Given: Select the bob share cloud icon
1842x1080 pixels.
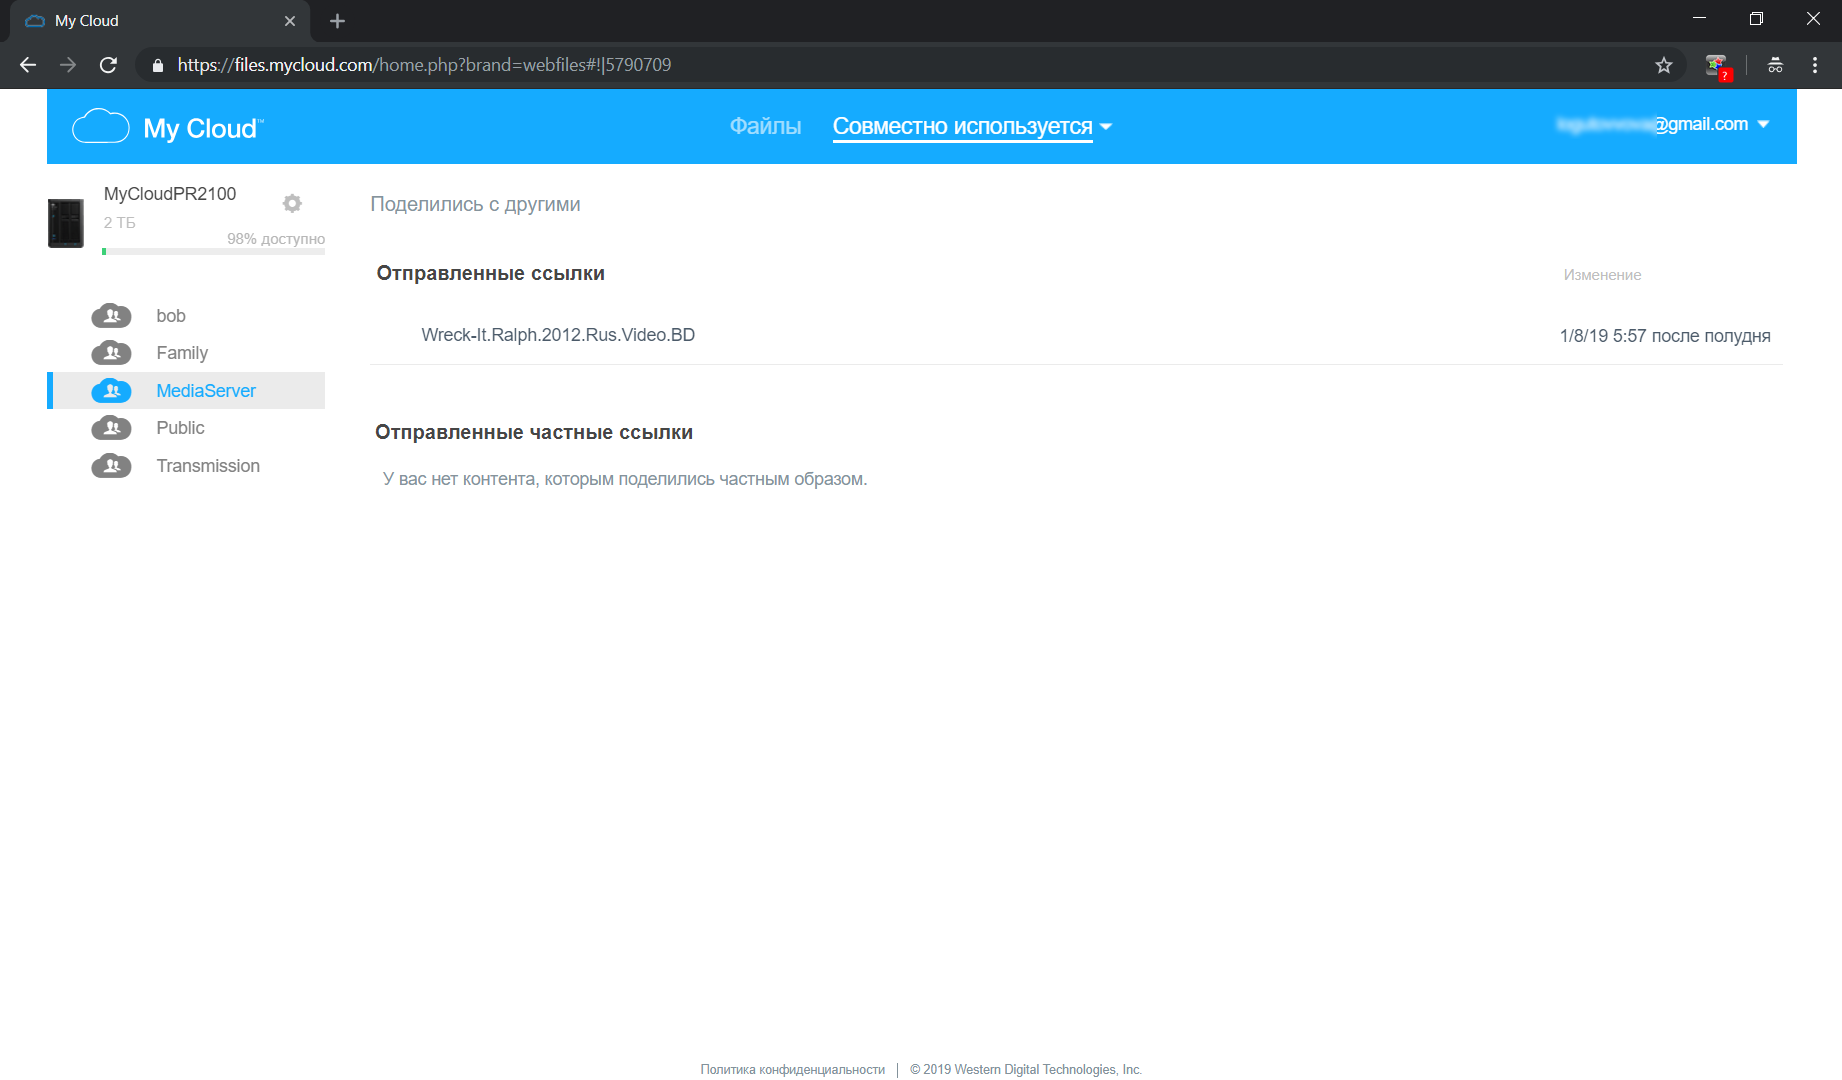Looking at the screenshot, I should [x=111, y=316].
